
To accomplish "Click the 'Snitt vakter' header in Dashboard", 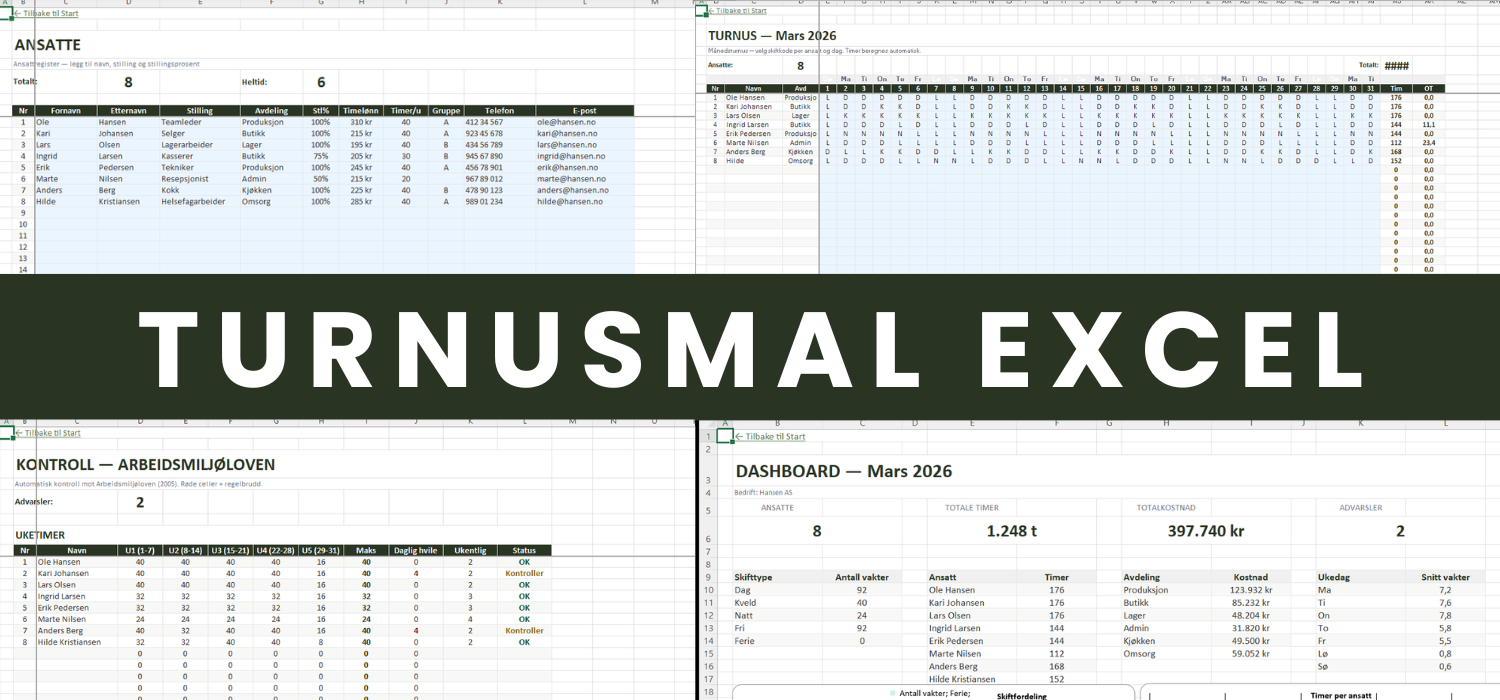I will click(1445, 577).
